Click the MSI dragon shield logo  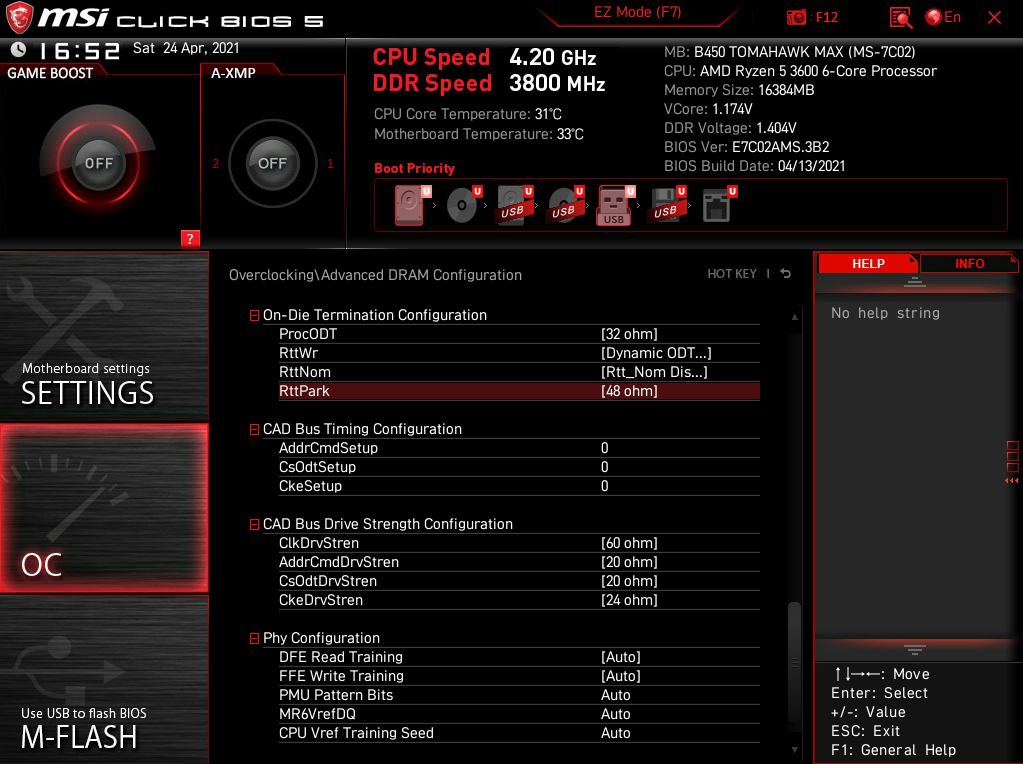pyautogui.click(x=19, y=18)
